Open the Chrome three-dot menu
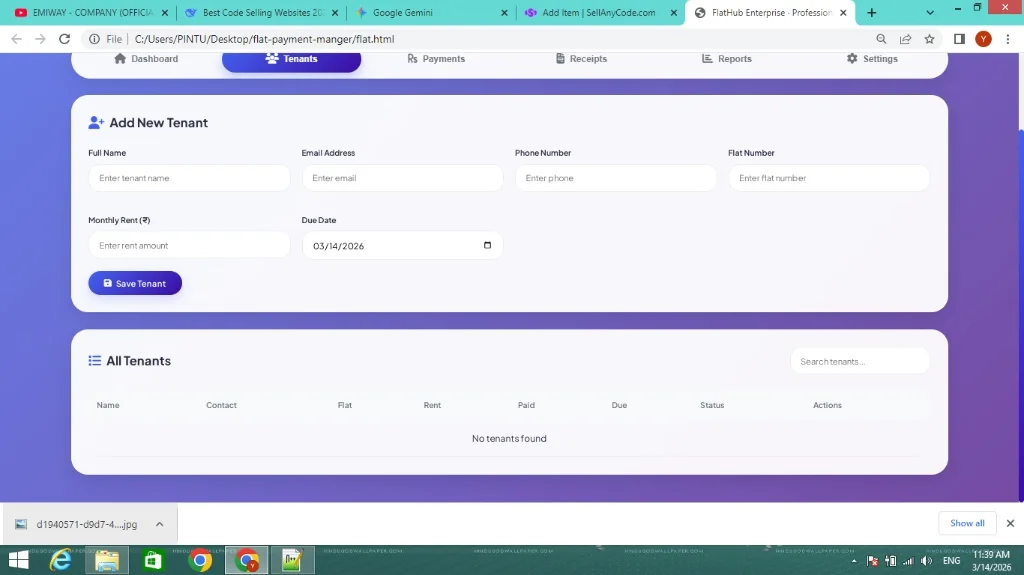 tap(1008, 39)
